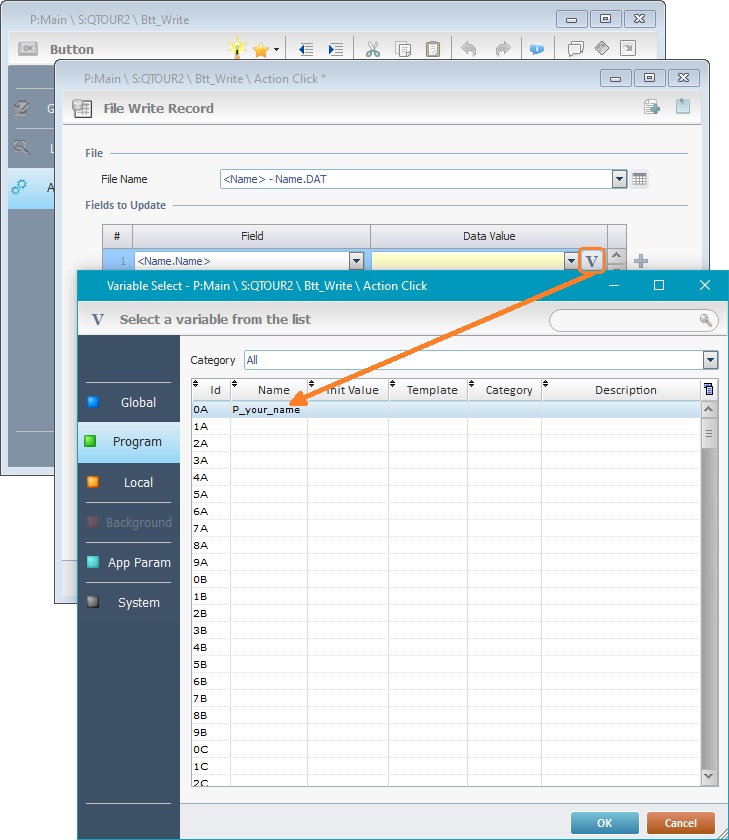Screen dimensions: 729x840
Task: Expand the Category dropdown set to All
Action: [710, 360]
